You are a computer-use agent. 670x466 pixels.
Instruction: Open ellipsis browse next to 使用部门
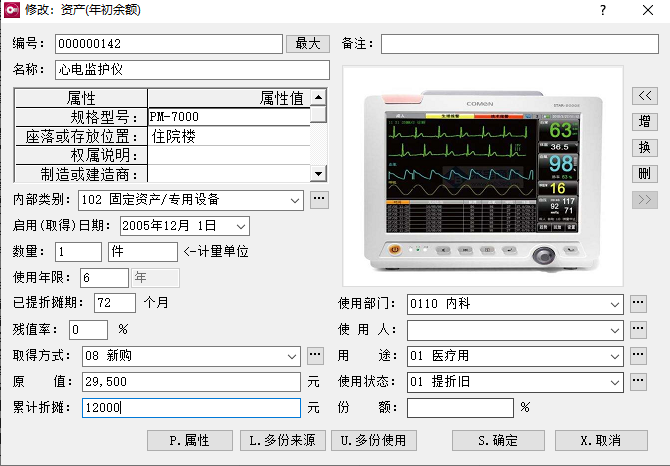point(638,303)
